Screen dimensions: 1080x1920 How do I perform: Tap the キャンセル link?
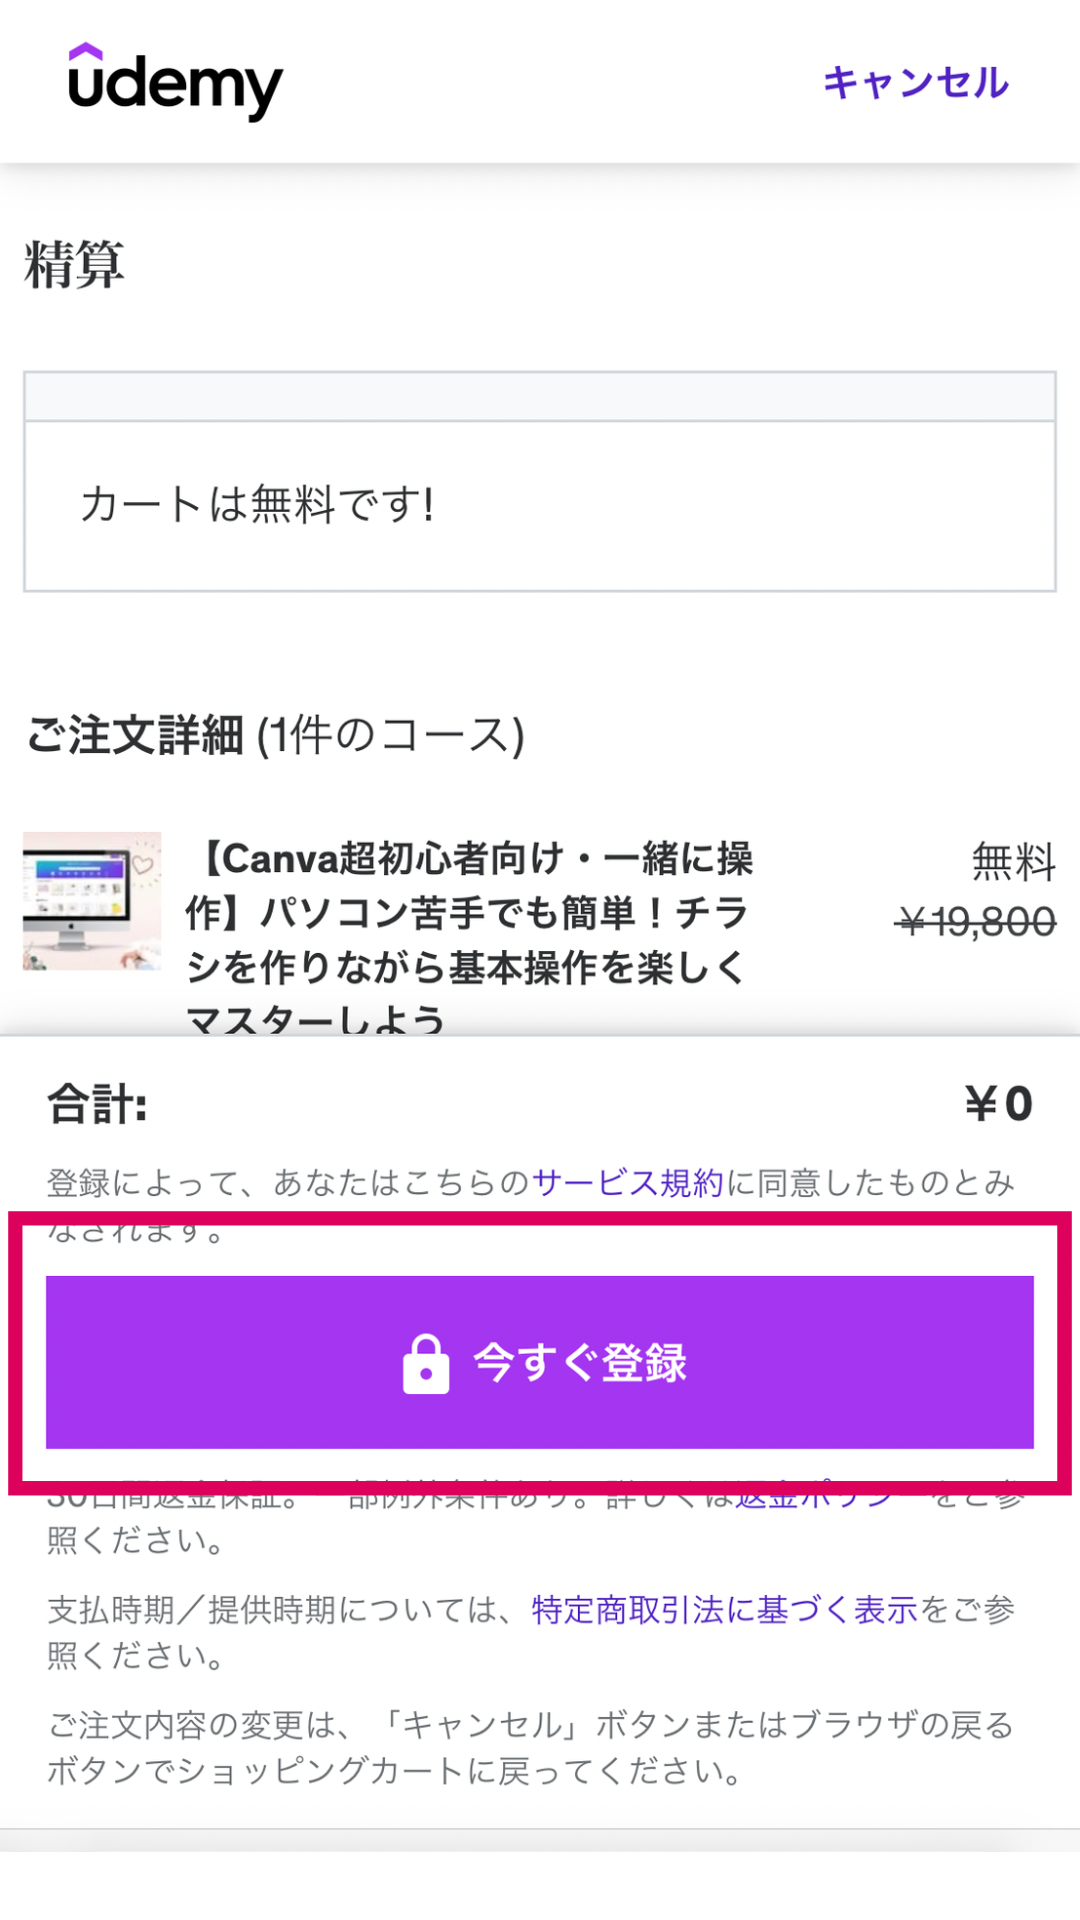tap(915, 83)
